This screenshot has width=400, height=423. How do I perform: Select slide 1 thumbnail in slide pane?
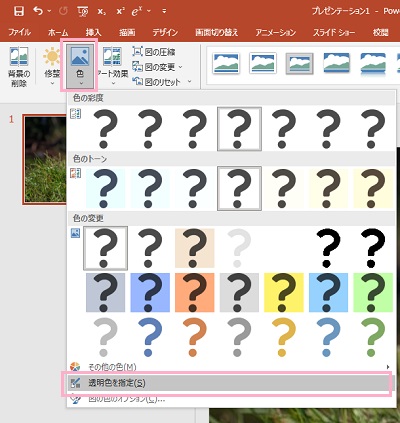[44, 159]
